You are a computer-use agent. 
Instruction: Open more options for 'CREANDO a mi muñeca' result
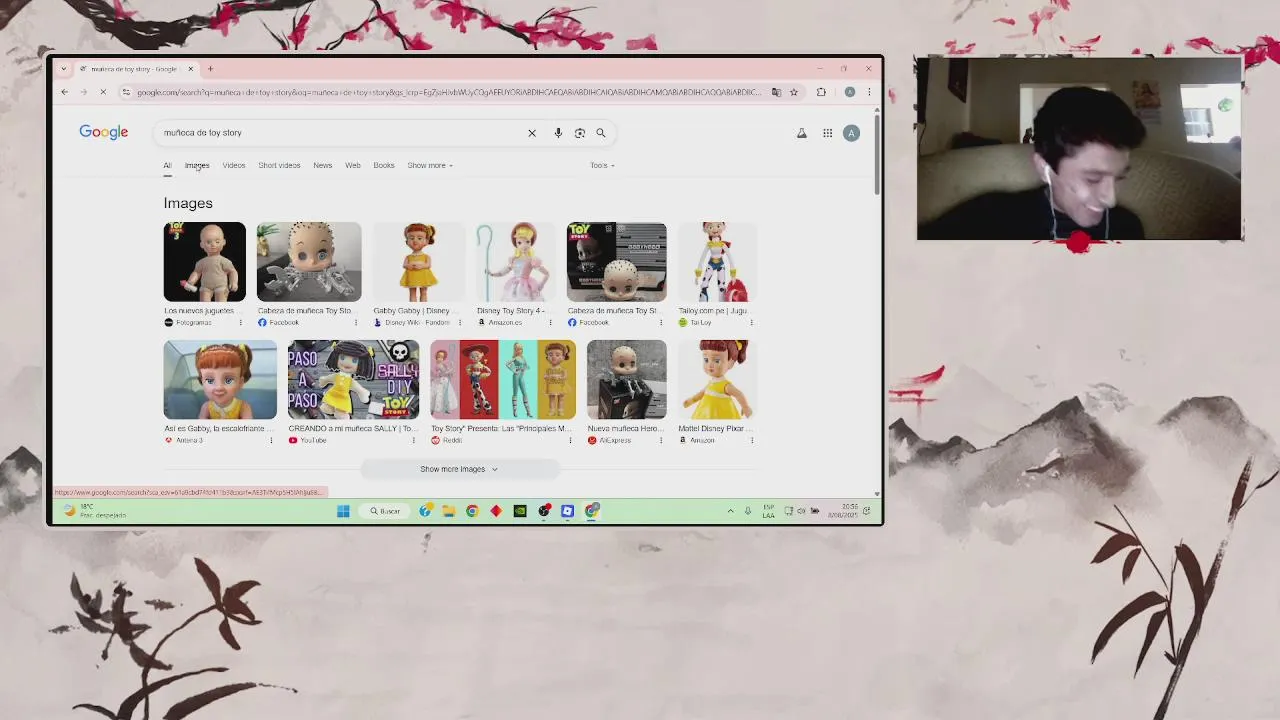pyautogui.click(x=413, y=441)
